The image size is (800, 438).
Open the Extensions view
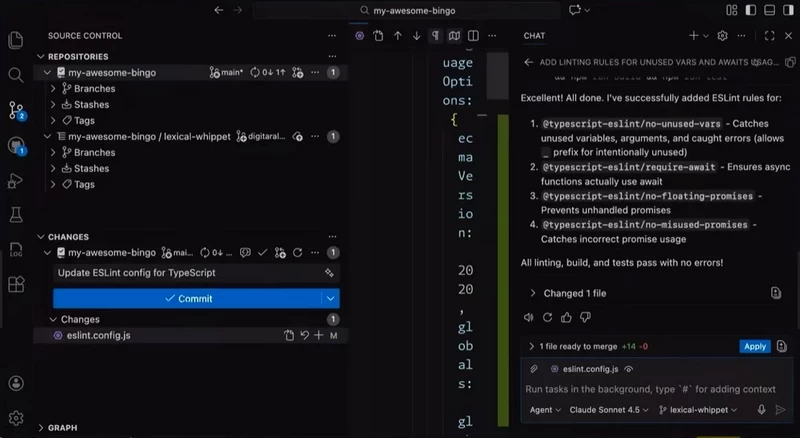(16, 284)
